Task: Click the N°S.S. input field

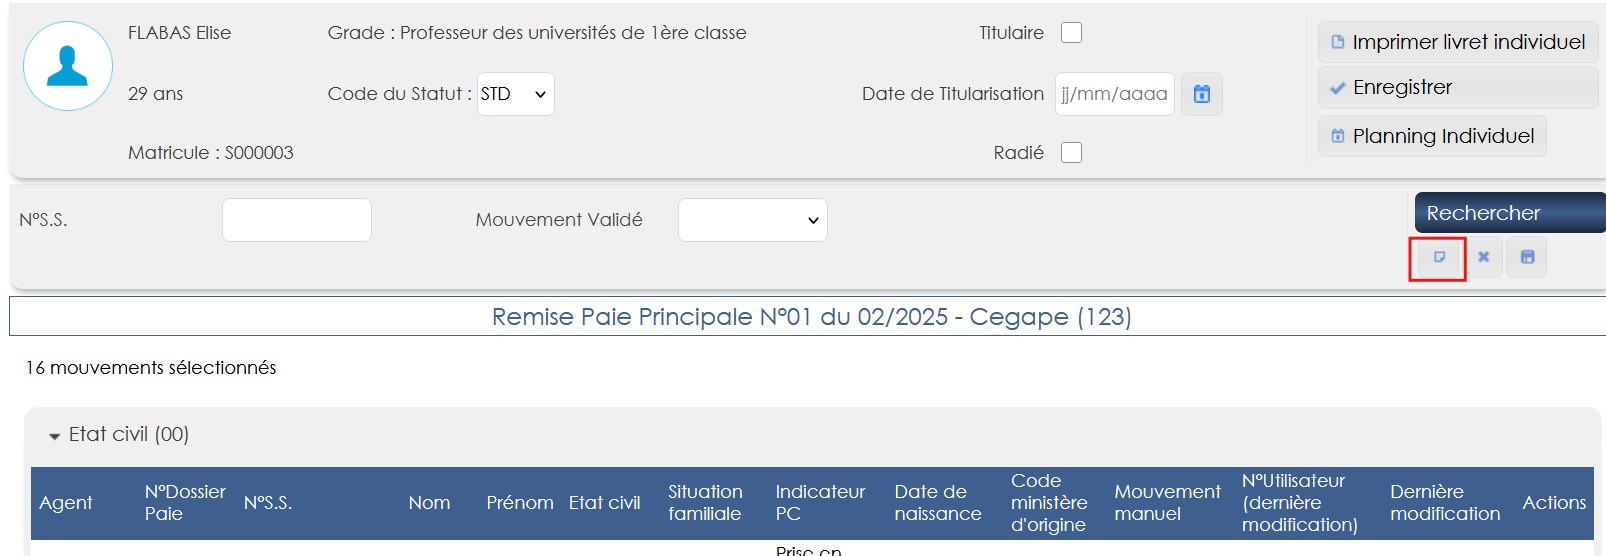Action: tap(296, 220)
